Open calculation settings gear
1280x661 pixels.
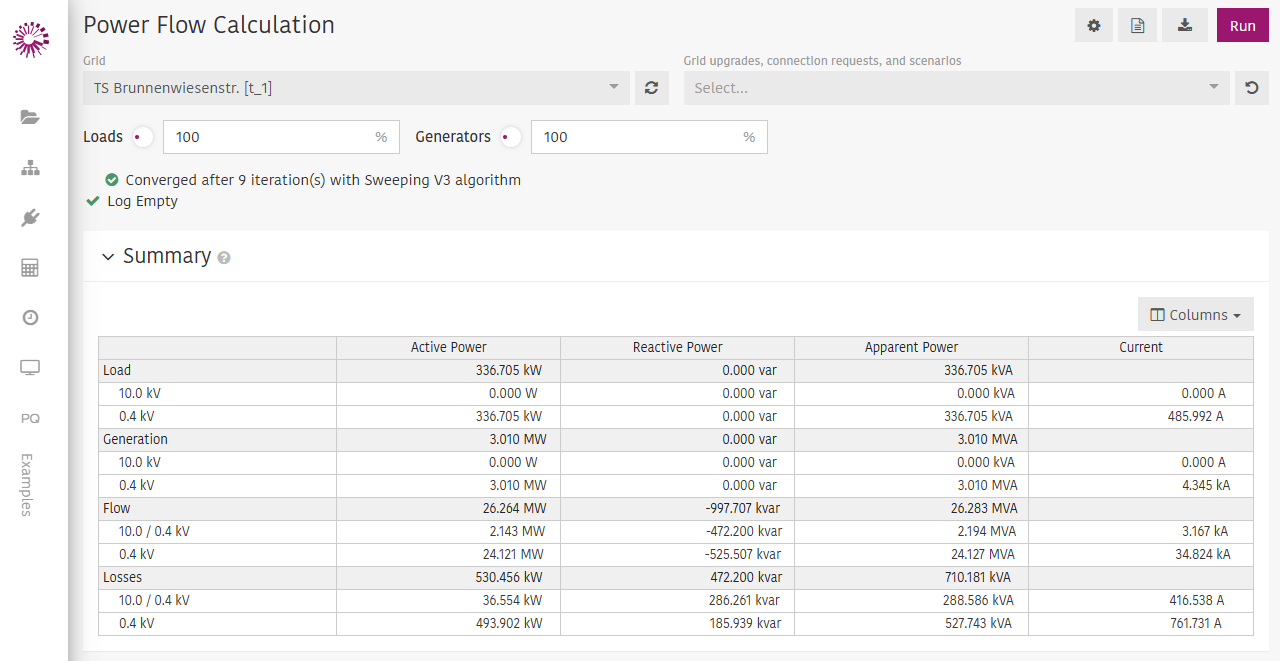coord(1094,26)
